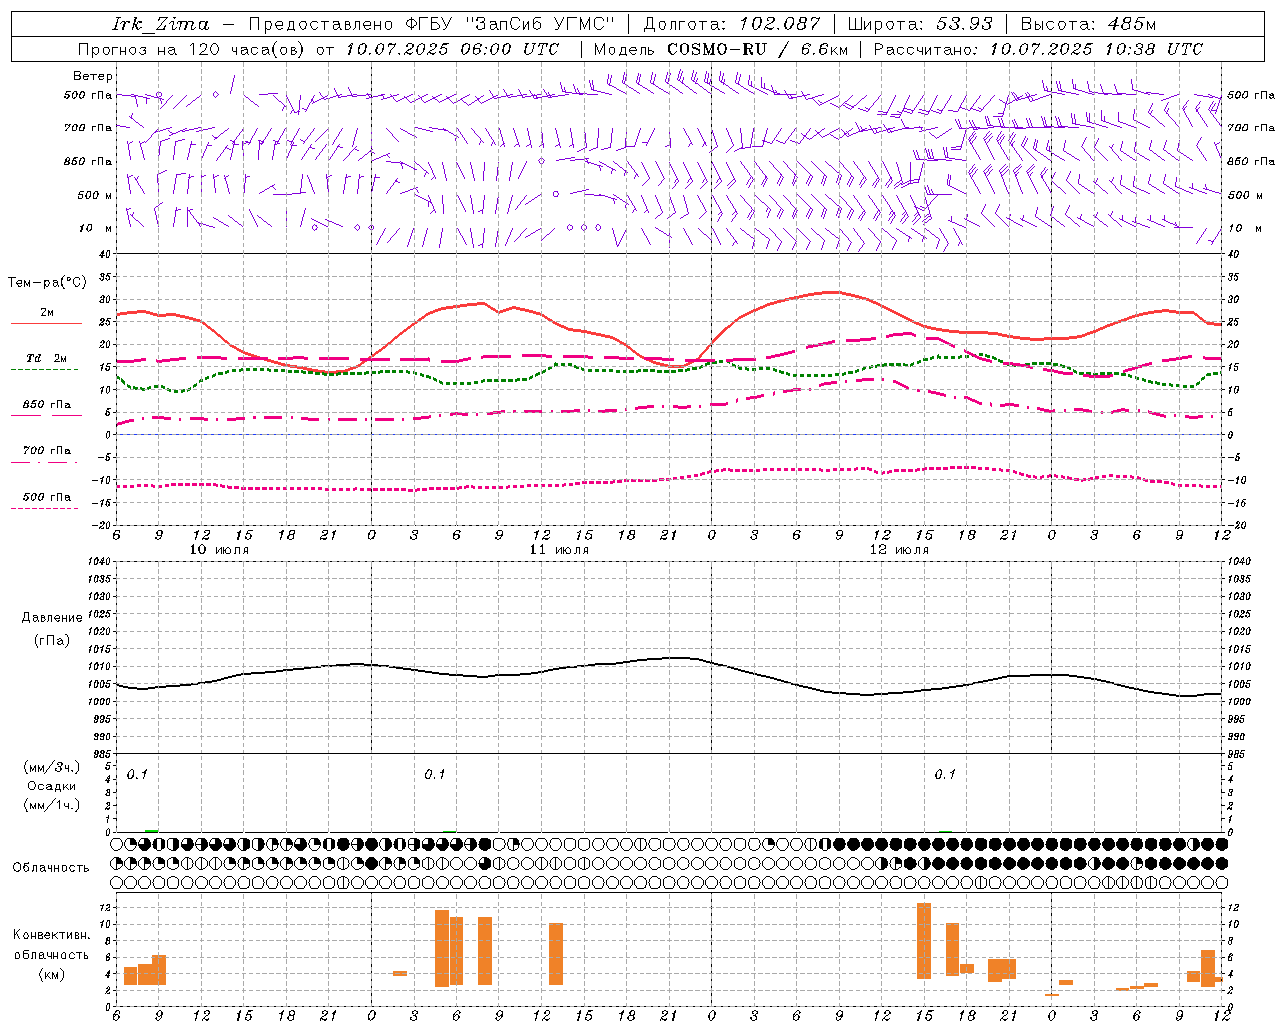This screenshot has width=1280, height=1024.
Task: Click the green precipitation bar on 10 июля
Action: click(152, 830)
